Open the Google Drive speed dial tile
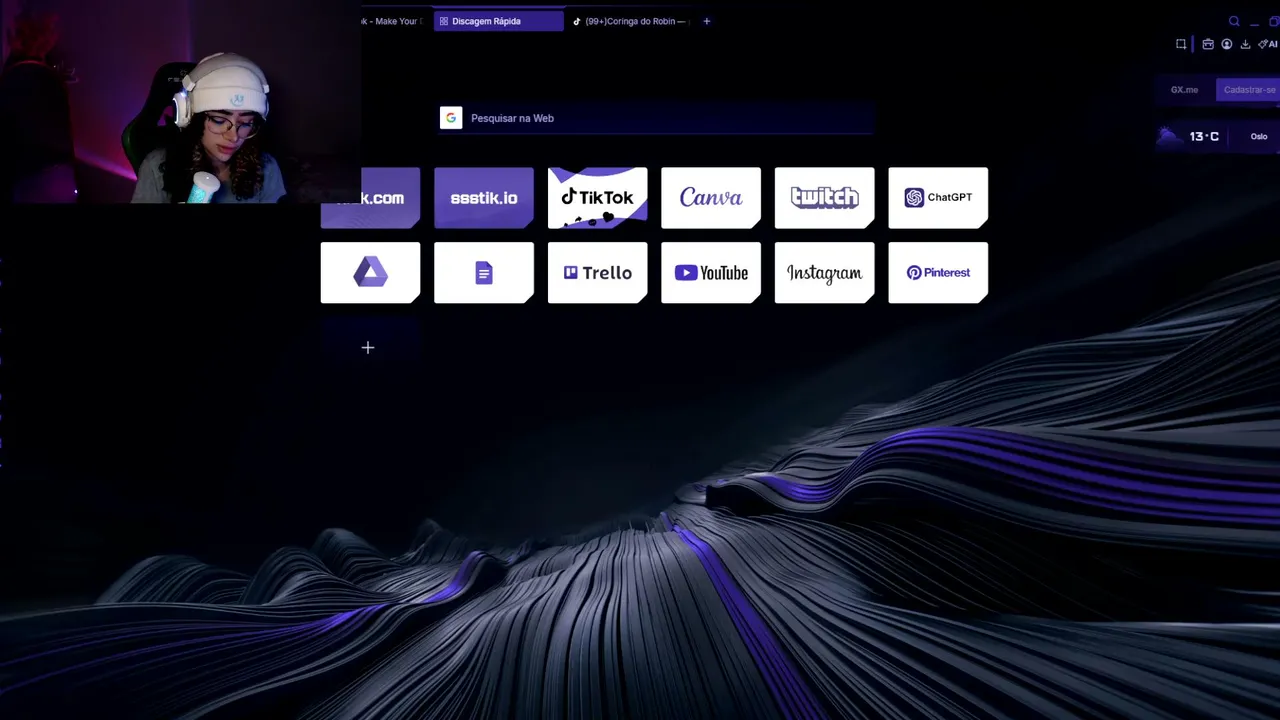The width and height of the screenshot is (1280, 720). click(370, 273)
